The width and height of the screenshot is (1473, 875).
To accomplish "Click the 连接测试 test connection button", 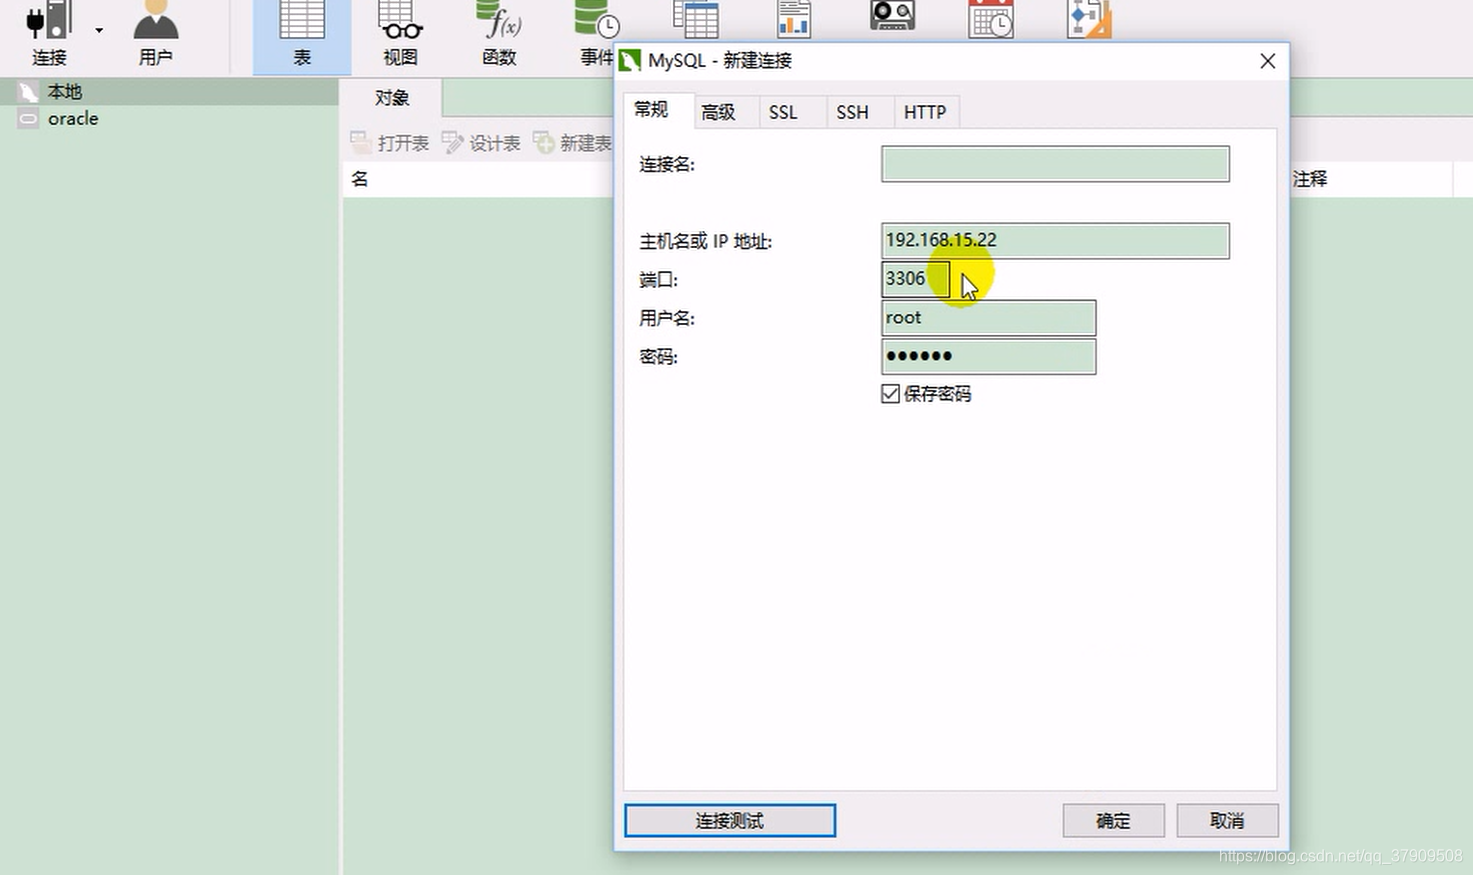I will point(730,821).
